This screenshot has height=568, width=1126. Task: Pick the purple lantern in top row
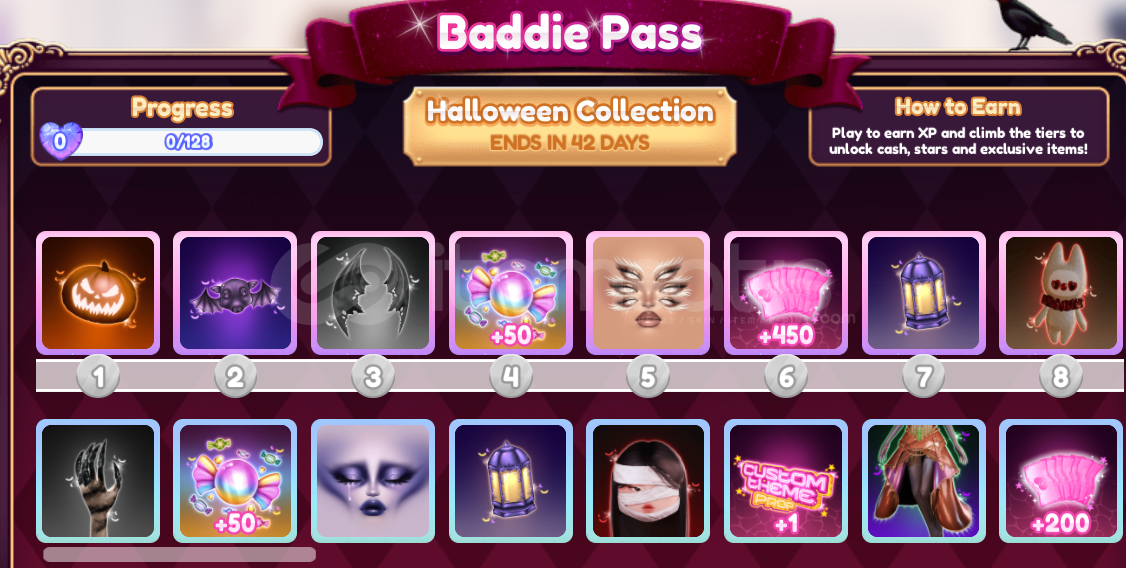923,293
